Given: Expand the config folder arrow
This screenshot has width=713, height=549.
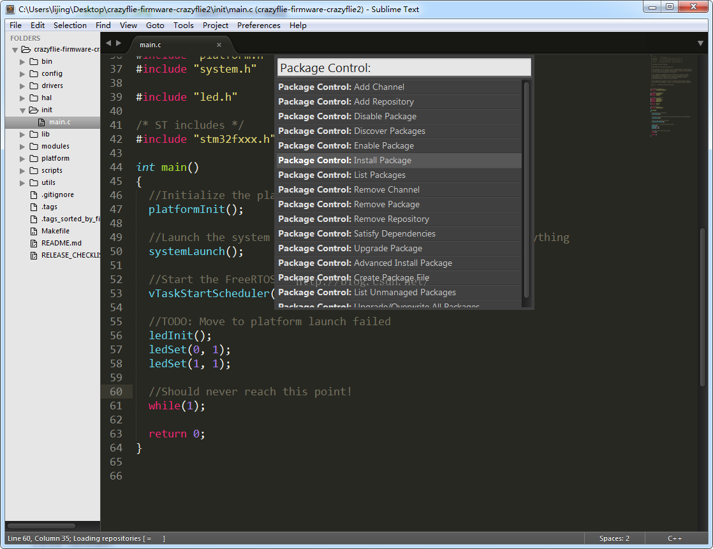Looking at the screenshot, I should (22, 74).
